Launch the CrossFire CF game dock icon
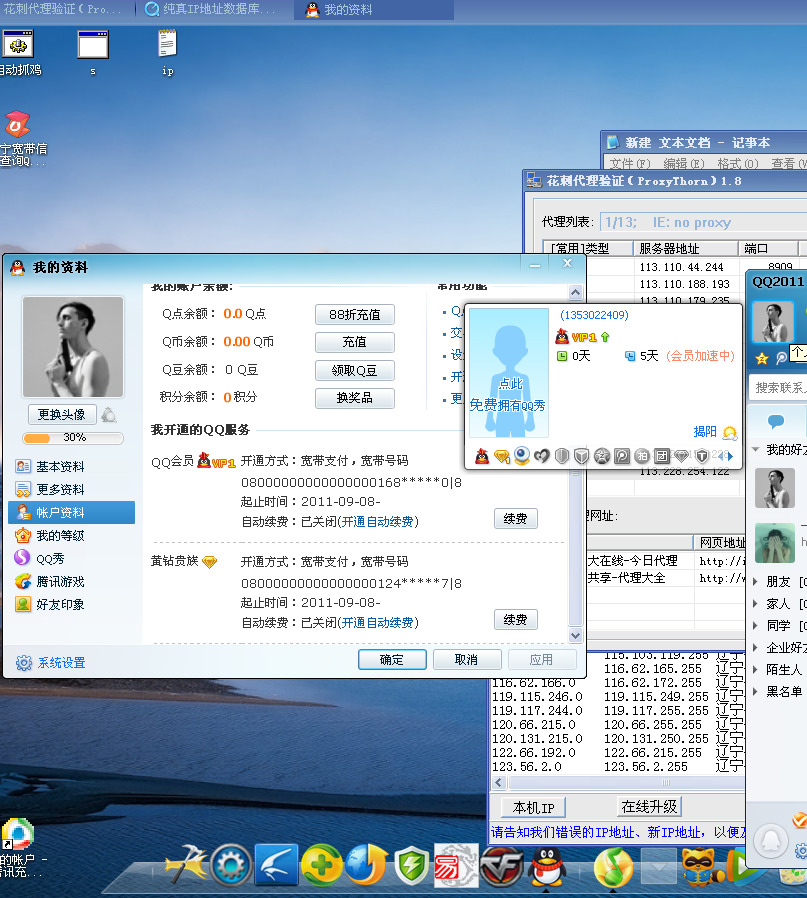The width and height of the screenshot is (807, 898). pos(502,865)
